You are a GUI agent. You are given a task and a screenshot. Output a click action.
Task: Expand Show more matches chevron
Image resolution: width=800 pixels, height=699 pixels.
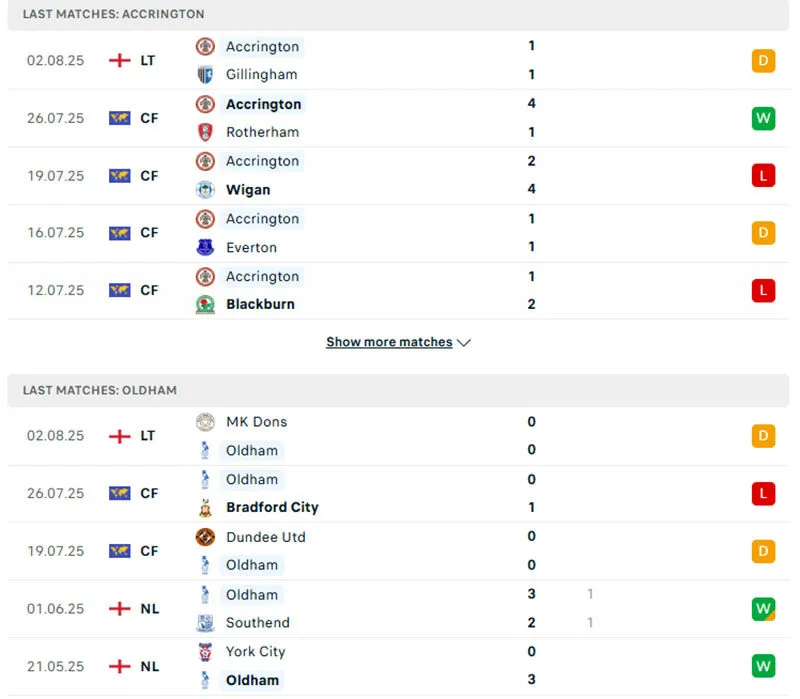click(x=464, y=342)
